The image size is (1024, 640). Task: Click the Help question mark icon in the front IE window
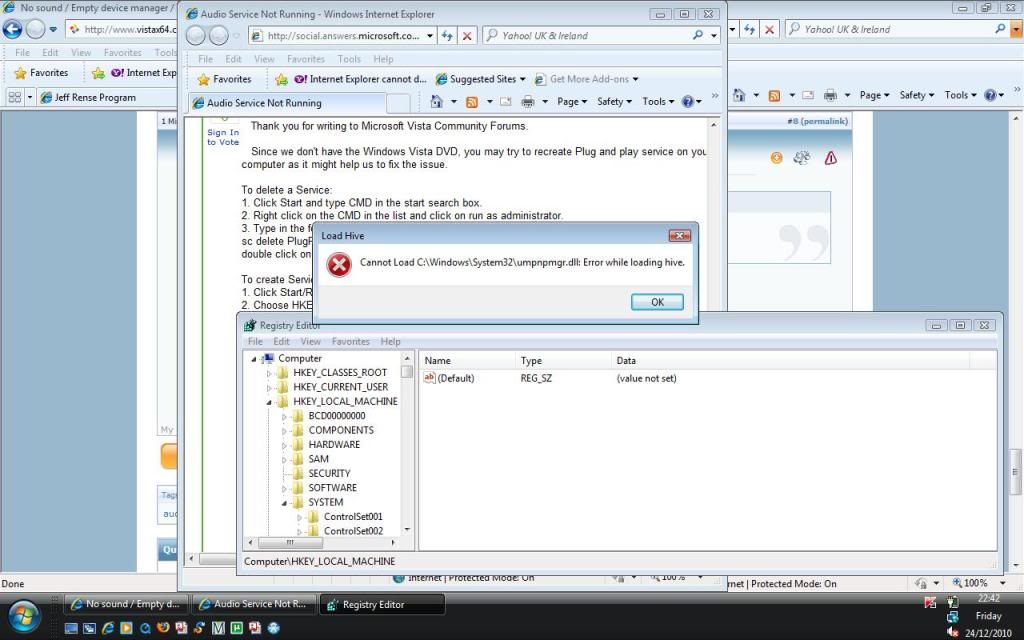(x=687, y=101)
